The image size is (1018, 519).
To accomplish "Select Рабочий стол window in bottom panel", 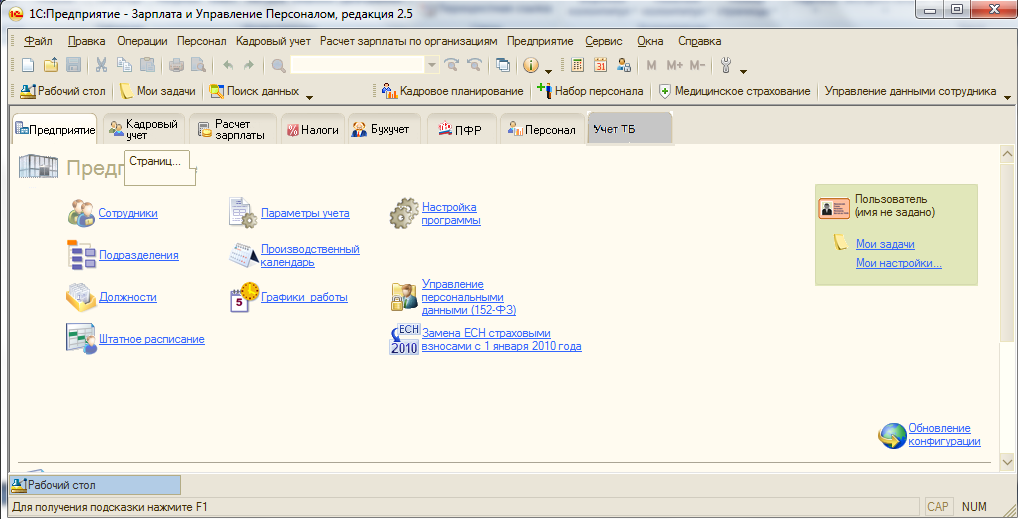I will click(95, 485).
